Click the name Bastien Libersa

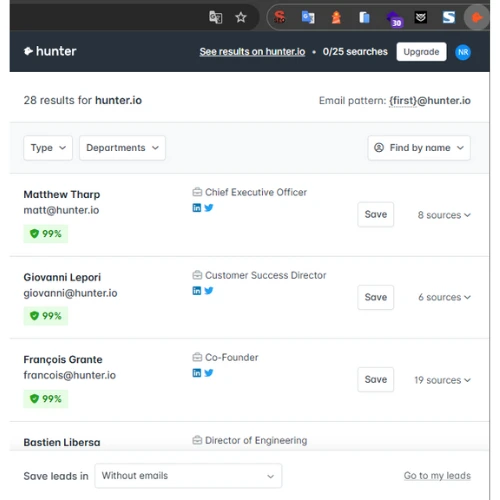point(62,442)
